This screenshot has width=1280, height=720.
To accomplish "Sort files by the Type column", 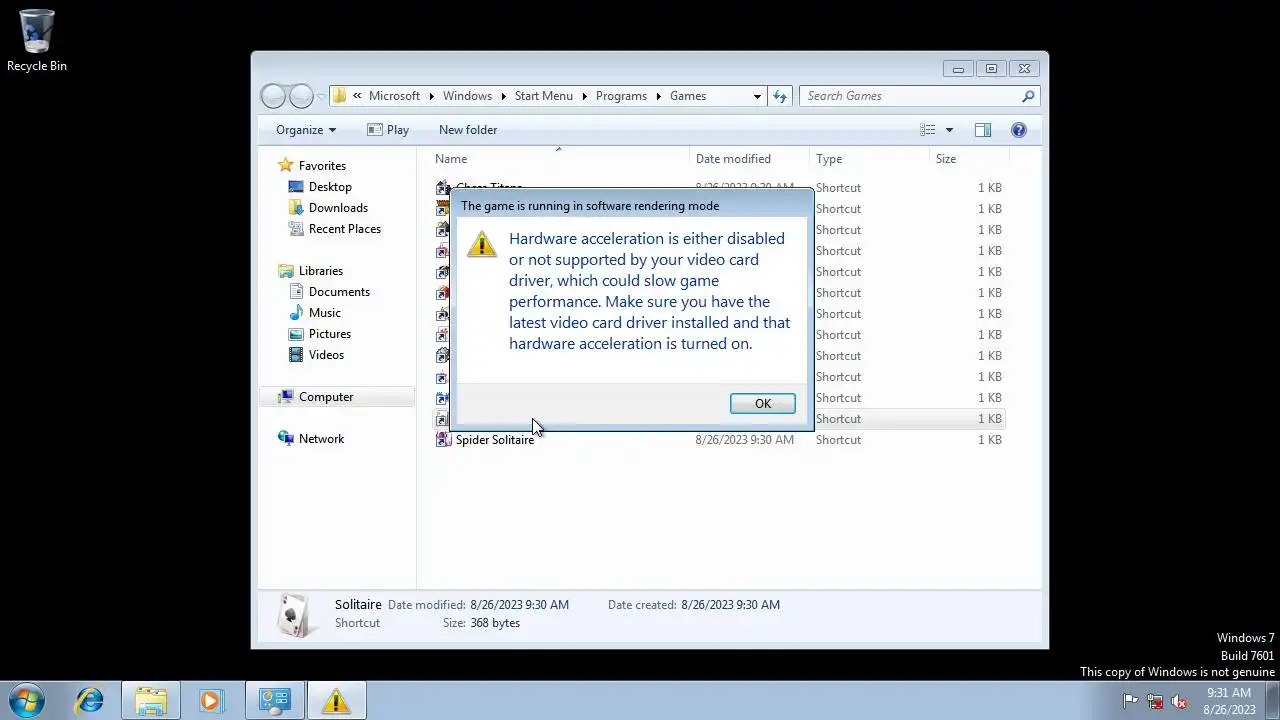I will pyautogui.click(x=829, y=159).
